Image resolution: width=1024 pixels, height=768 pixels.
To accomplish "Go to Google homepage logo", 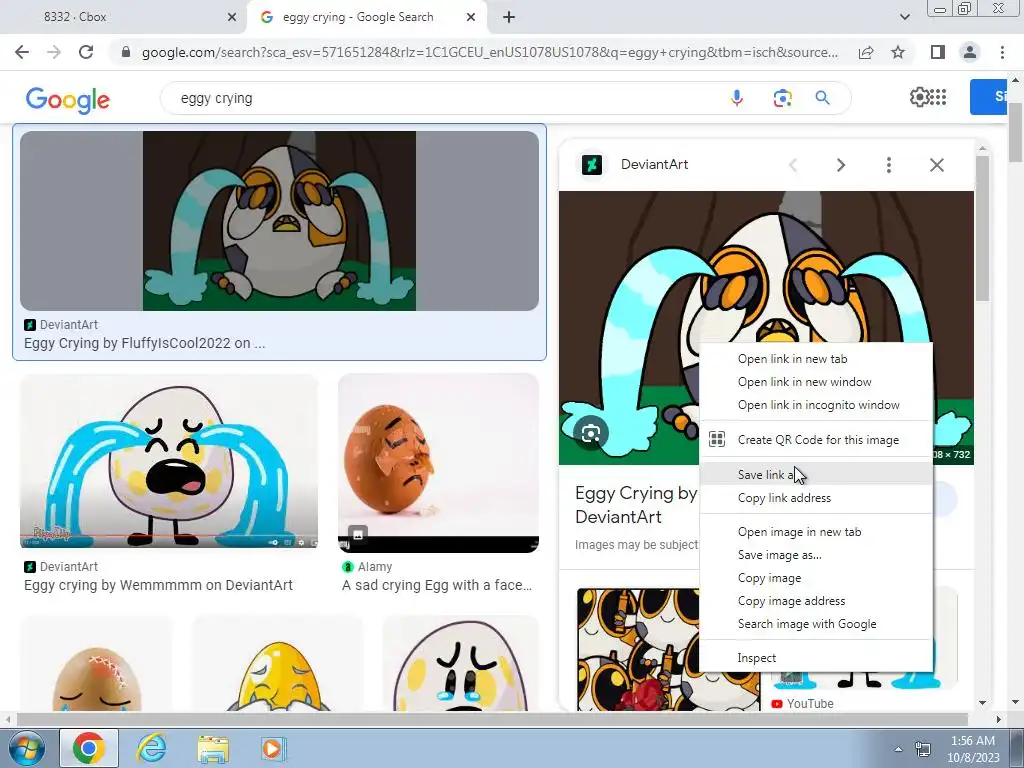I will [x=68, y=100].
